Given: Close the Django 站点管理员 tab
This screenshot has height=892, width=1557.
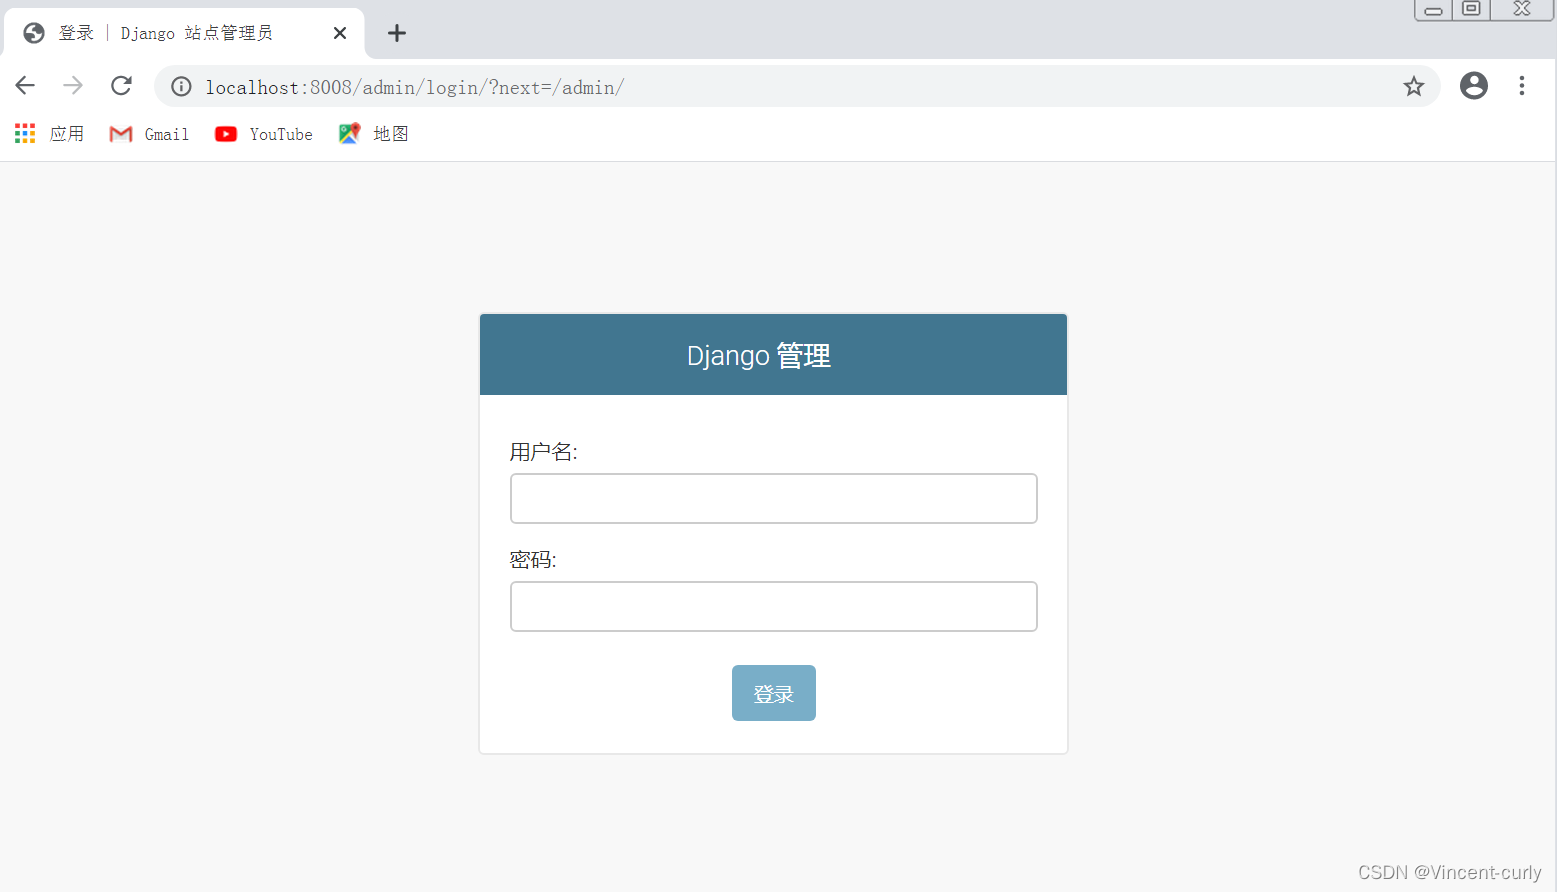Looking at the screenshot, I should click(x=340, y=33).
